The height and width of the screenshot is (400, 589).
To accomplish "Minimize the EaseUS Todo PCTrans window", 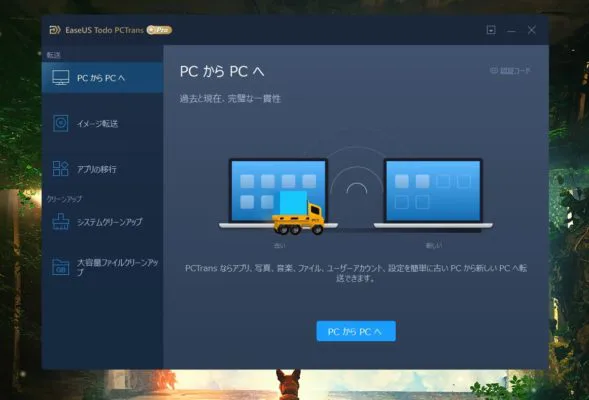I will click(511, 30).
